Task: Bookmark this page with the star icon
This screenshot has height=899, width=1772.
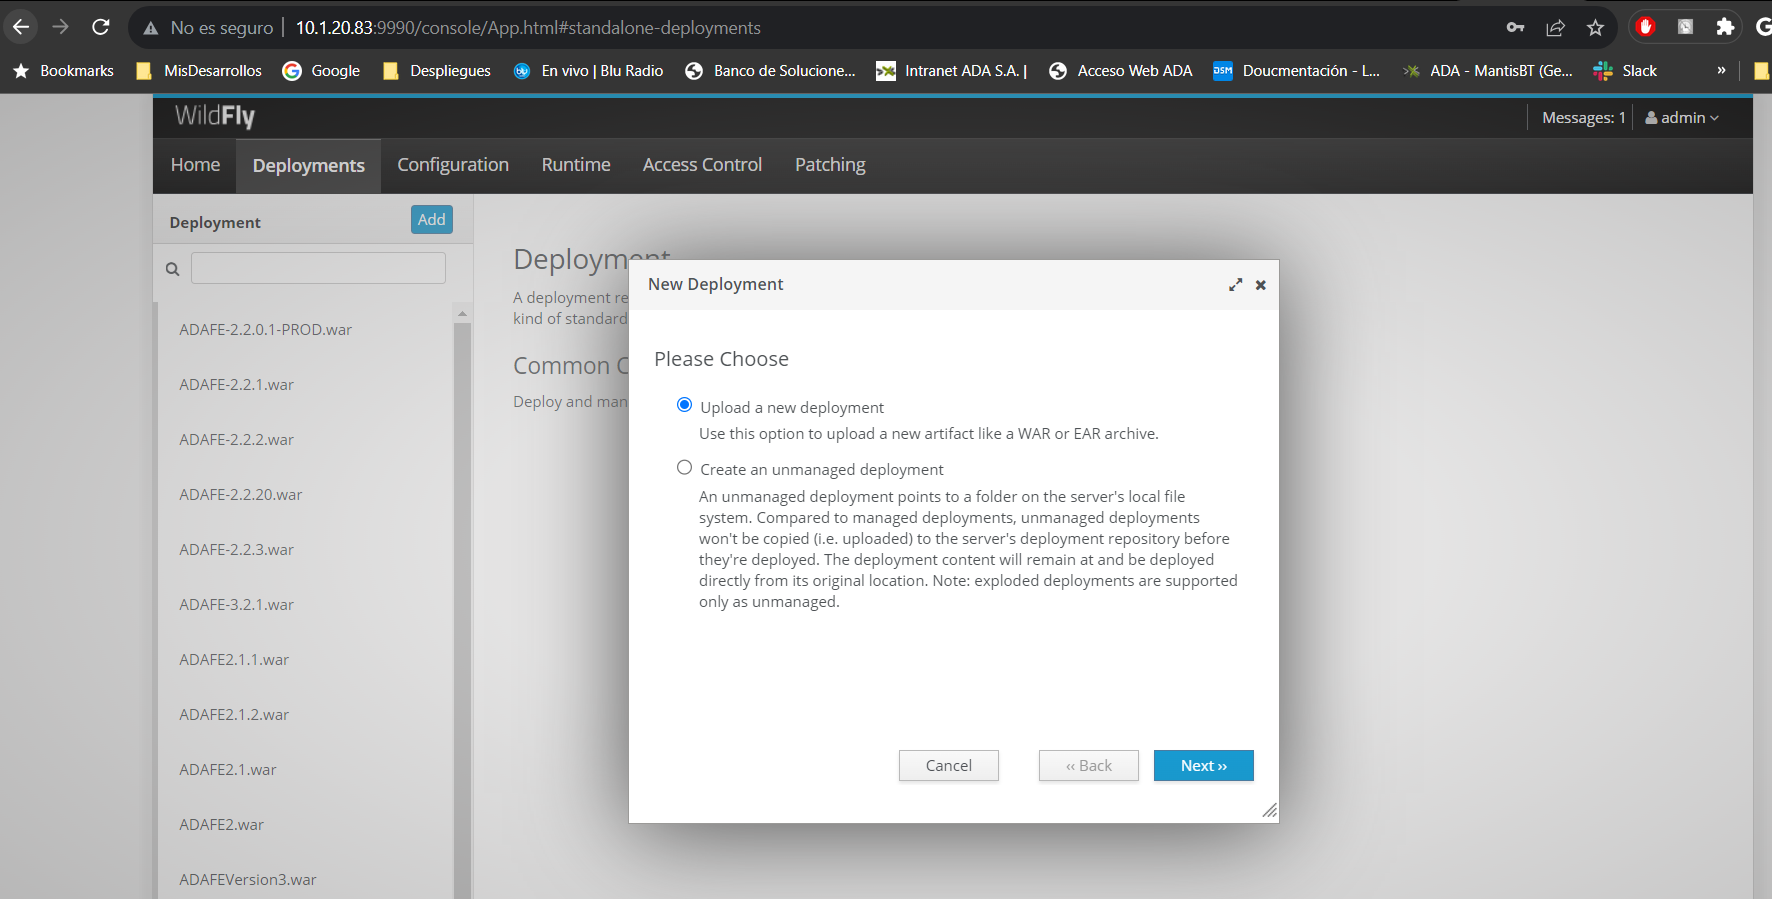Action: click(x=1595, y=27)
